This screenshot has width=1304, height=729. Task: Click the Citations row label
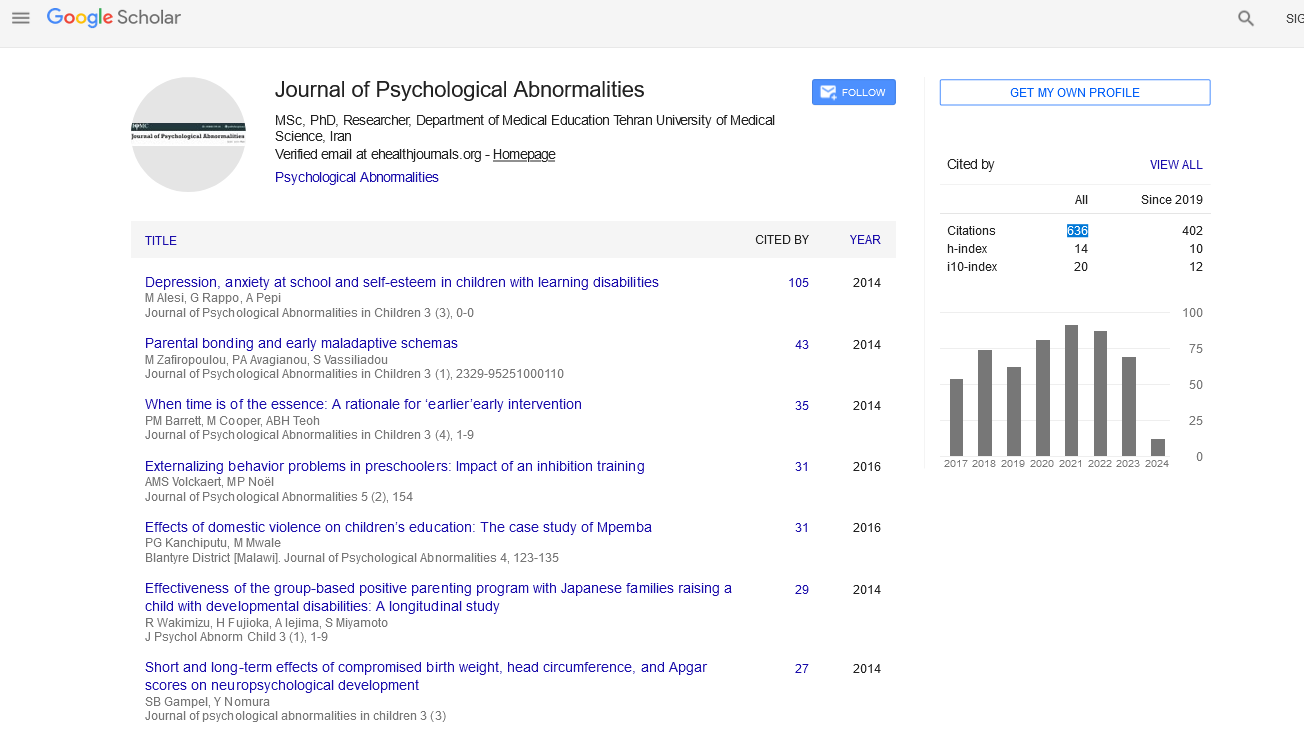tap(971, 231)
